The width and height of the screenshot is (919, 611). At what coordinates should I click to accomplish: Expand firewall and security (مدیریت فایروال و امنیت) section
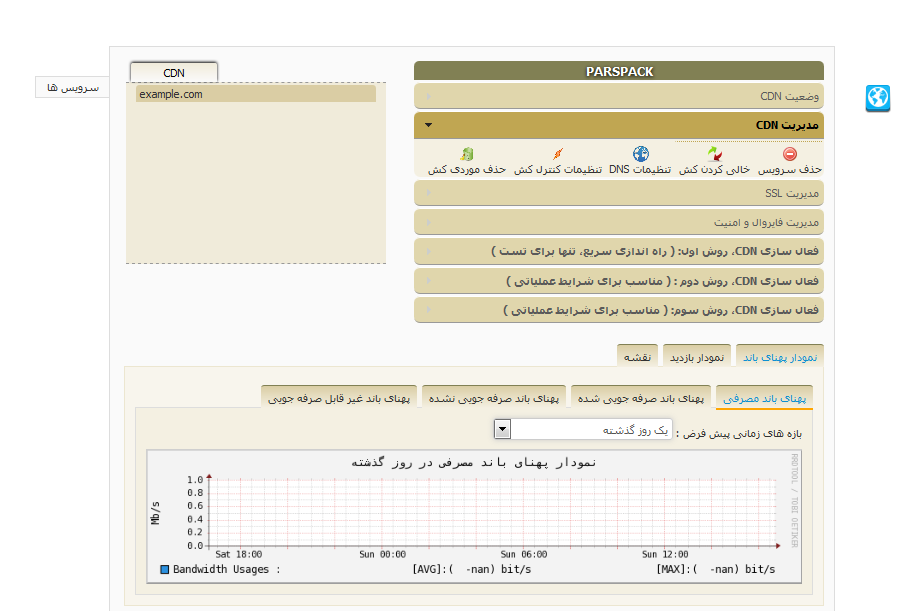point(618,222)
